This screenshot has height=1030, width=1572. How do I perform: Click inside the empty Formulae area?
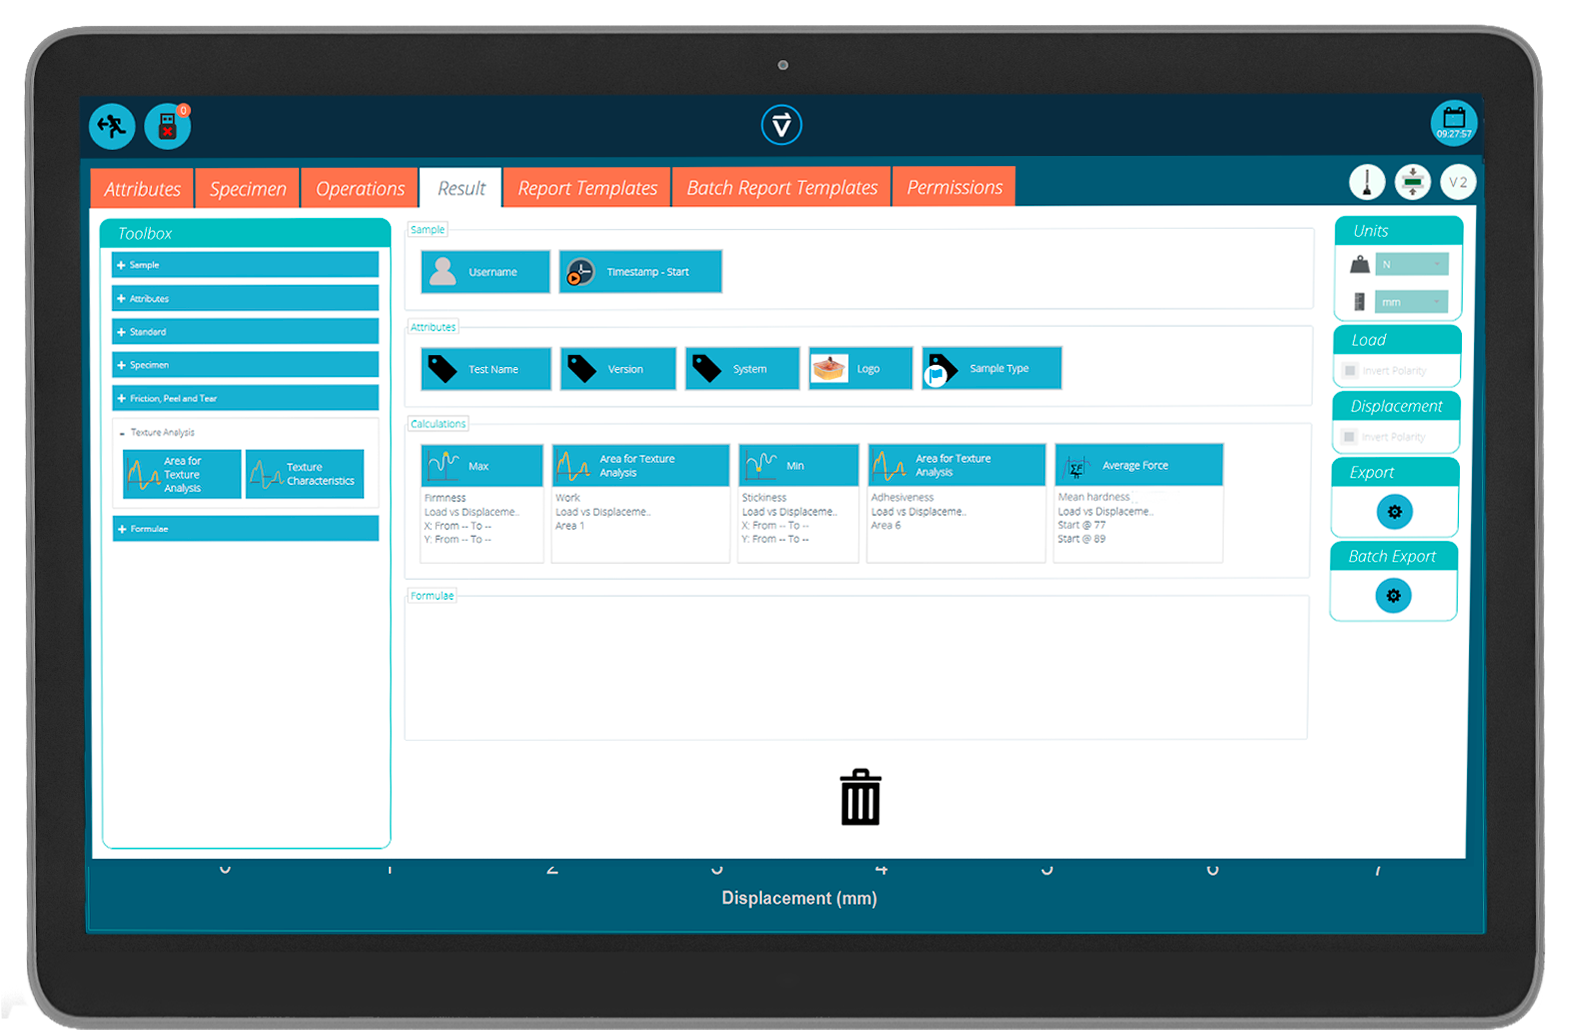(856, 668)
